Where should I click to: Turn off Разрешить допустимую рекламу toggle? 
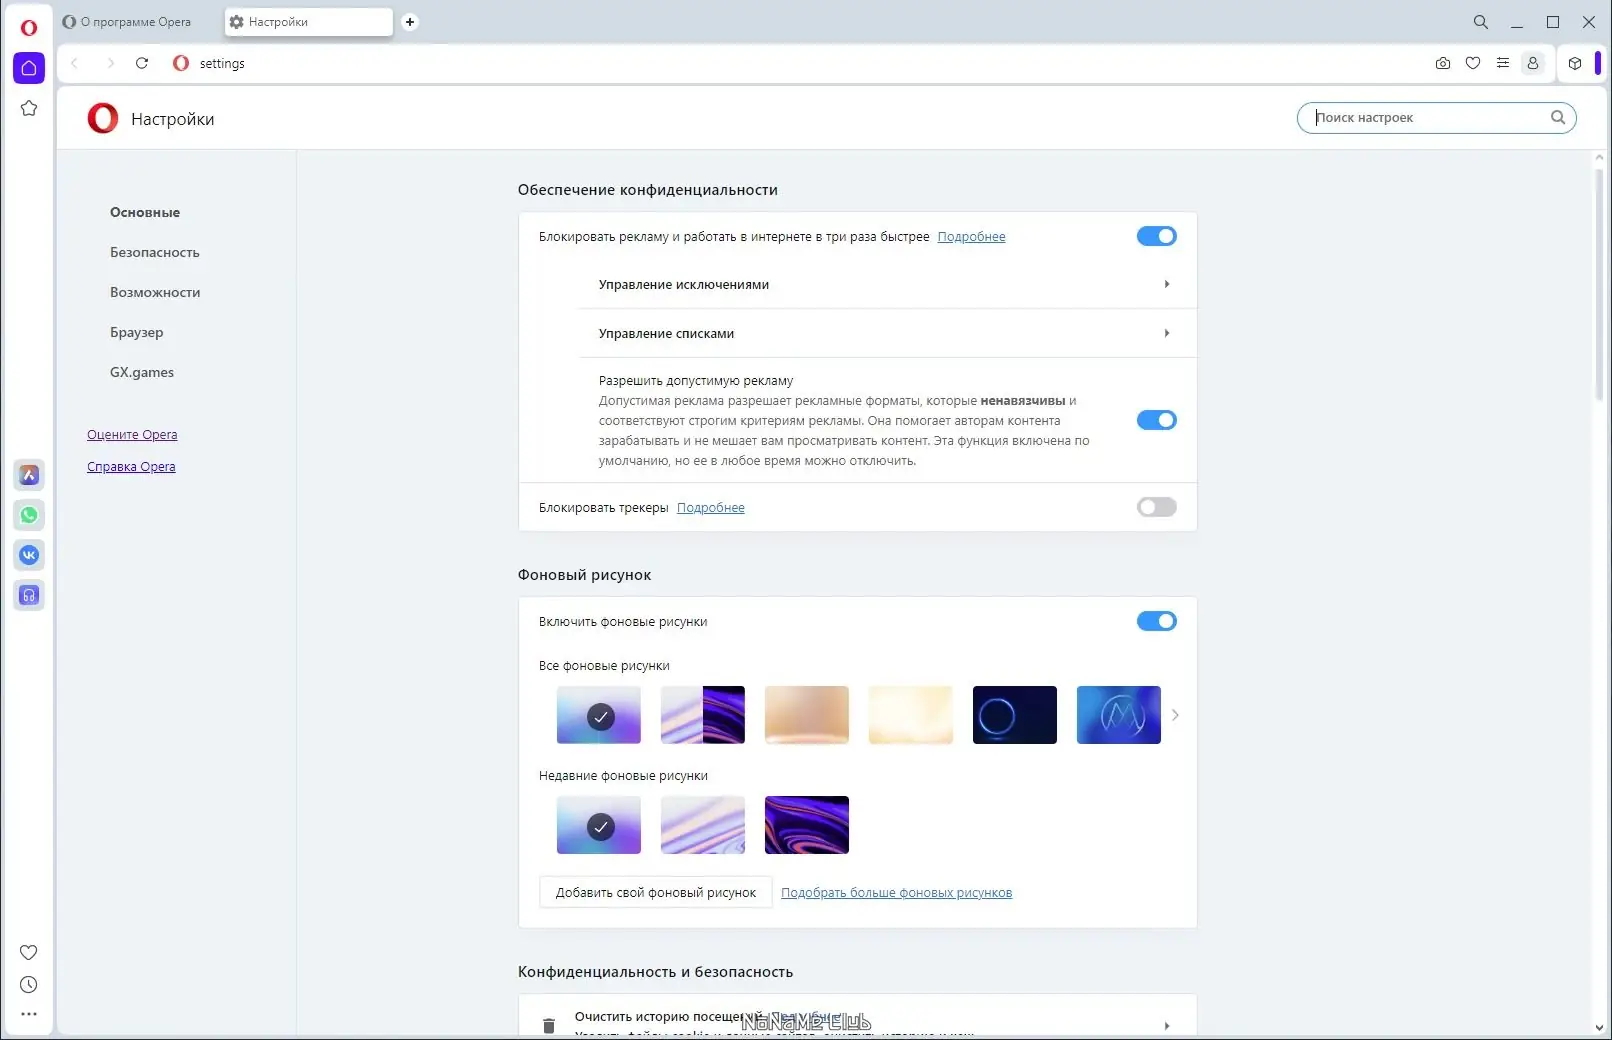click(x=1156, y=420)
